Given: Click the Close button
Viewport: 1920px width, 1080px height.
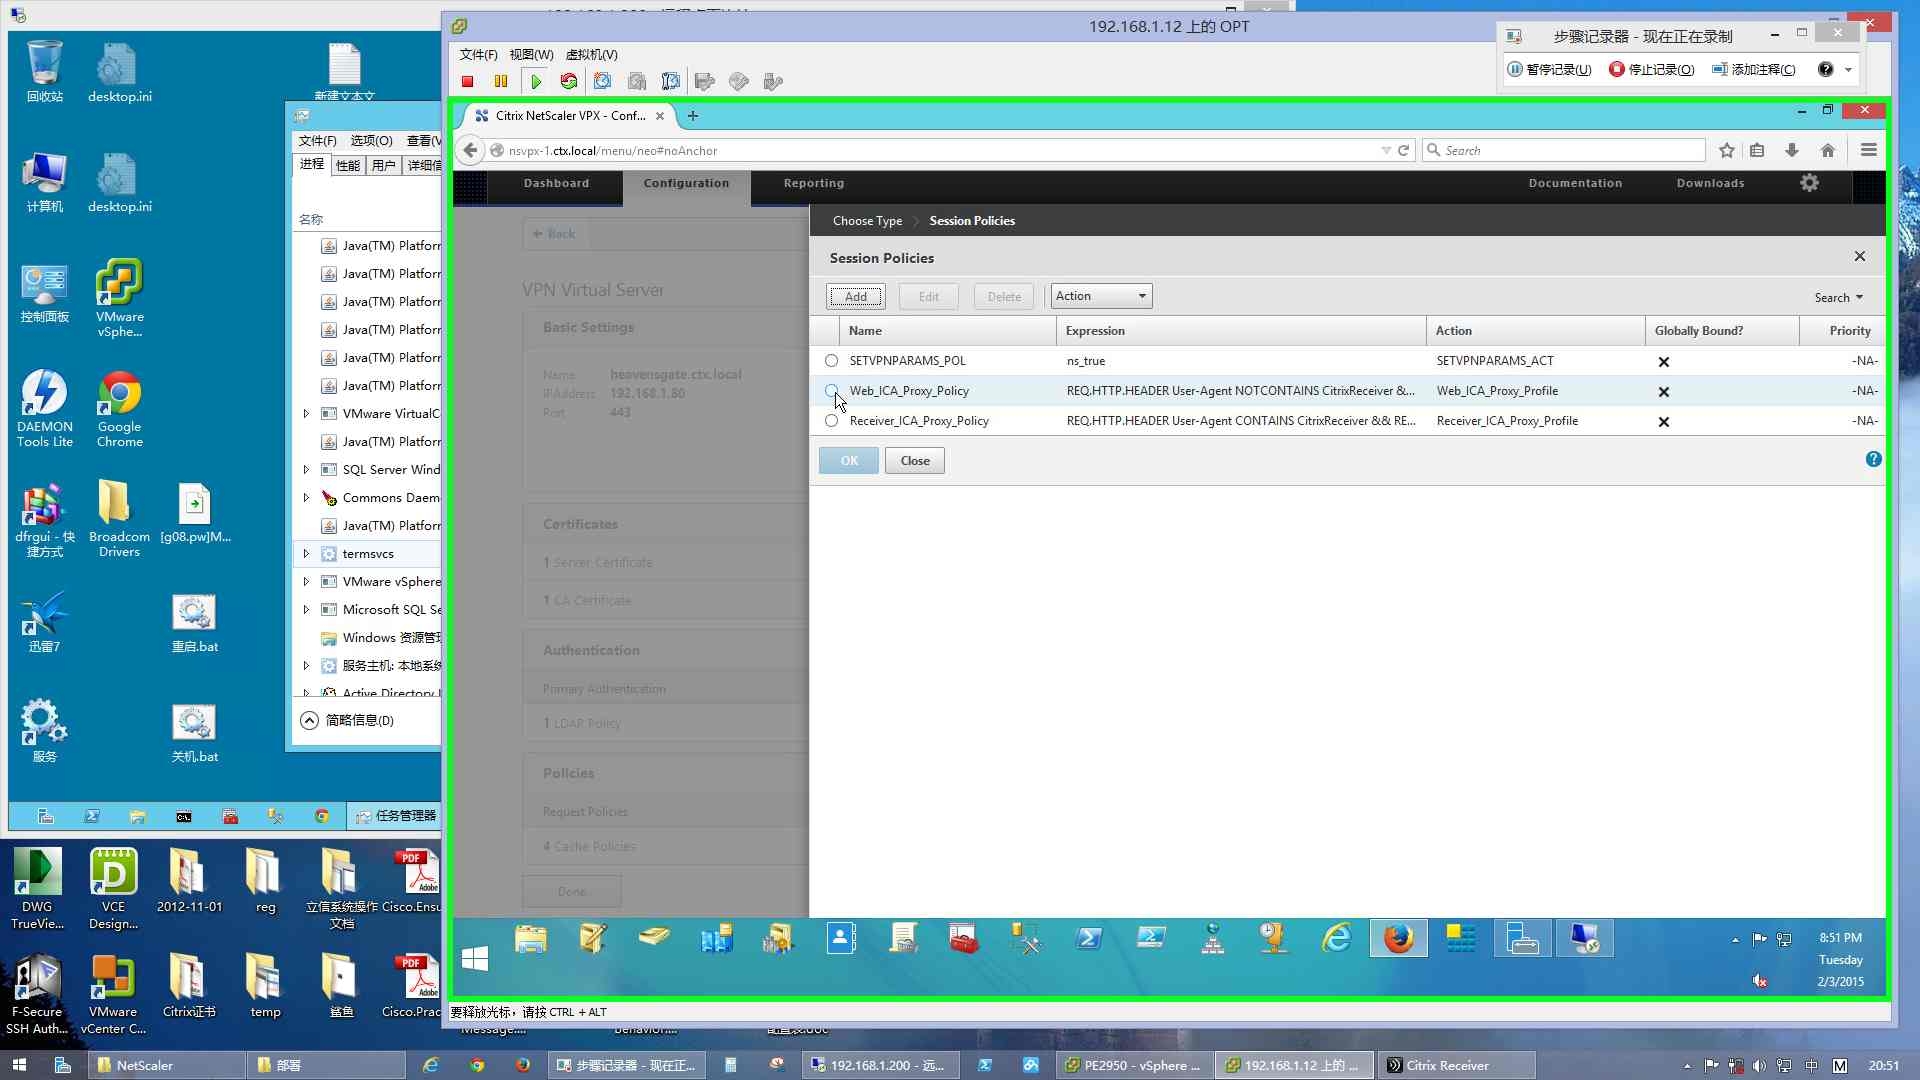Looking at the screenshot, I should pos(915,461).
